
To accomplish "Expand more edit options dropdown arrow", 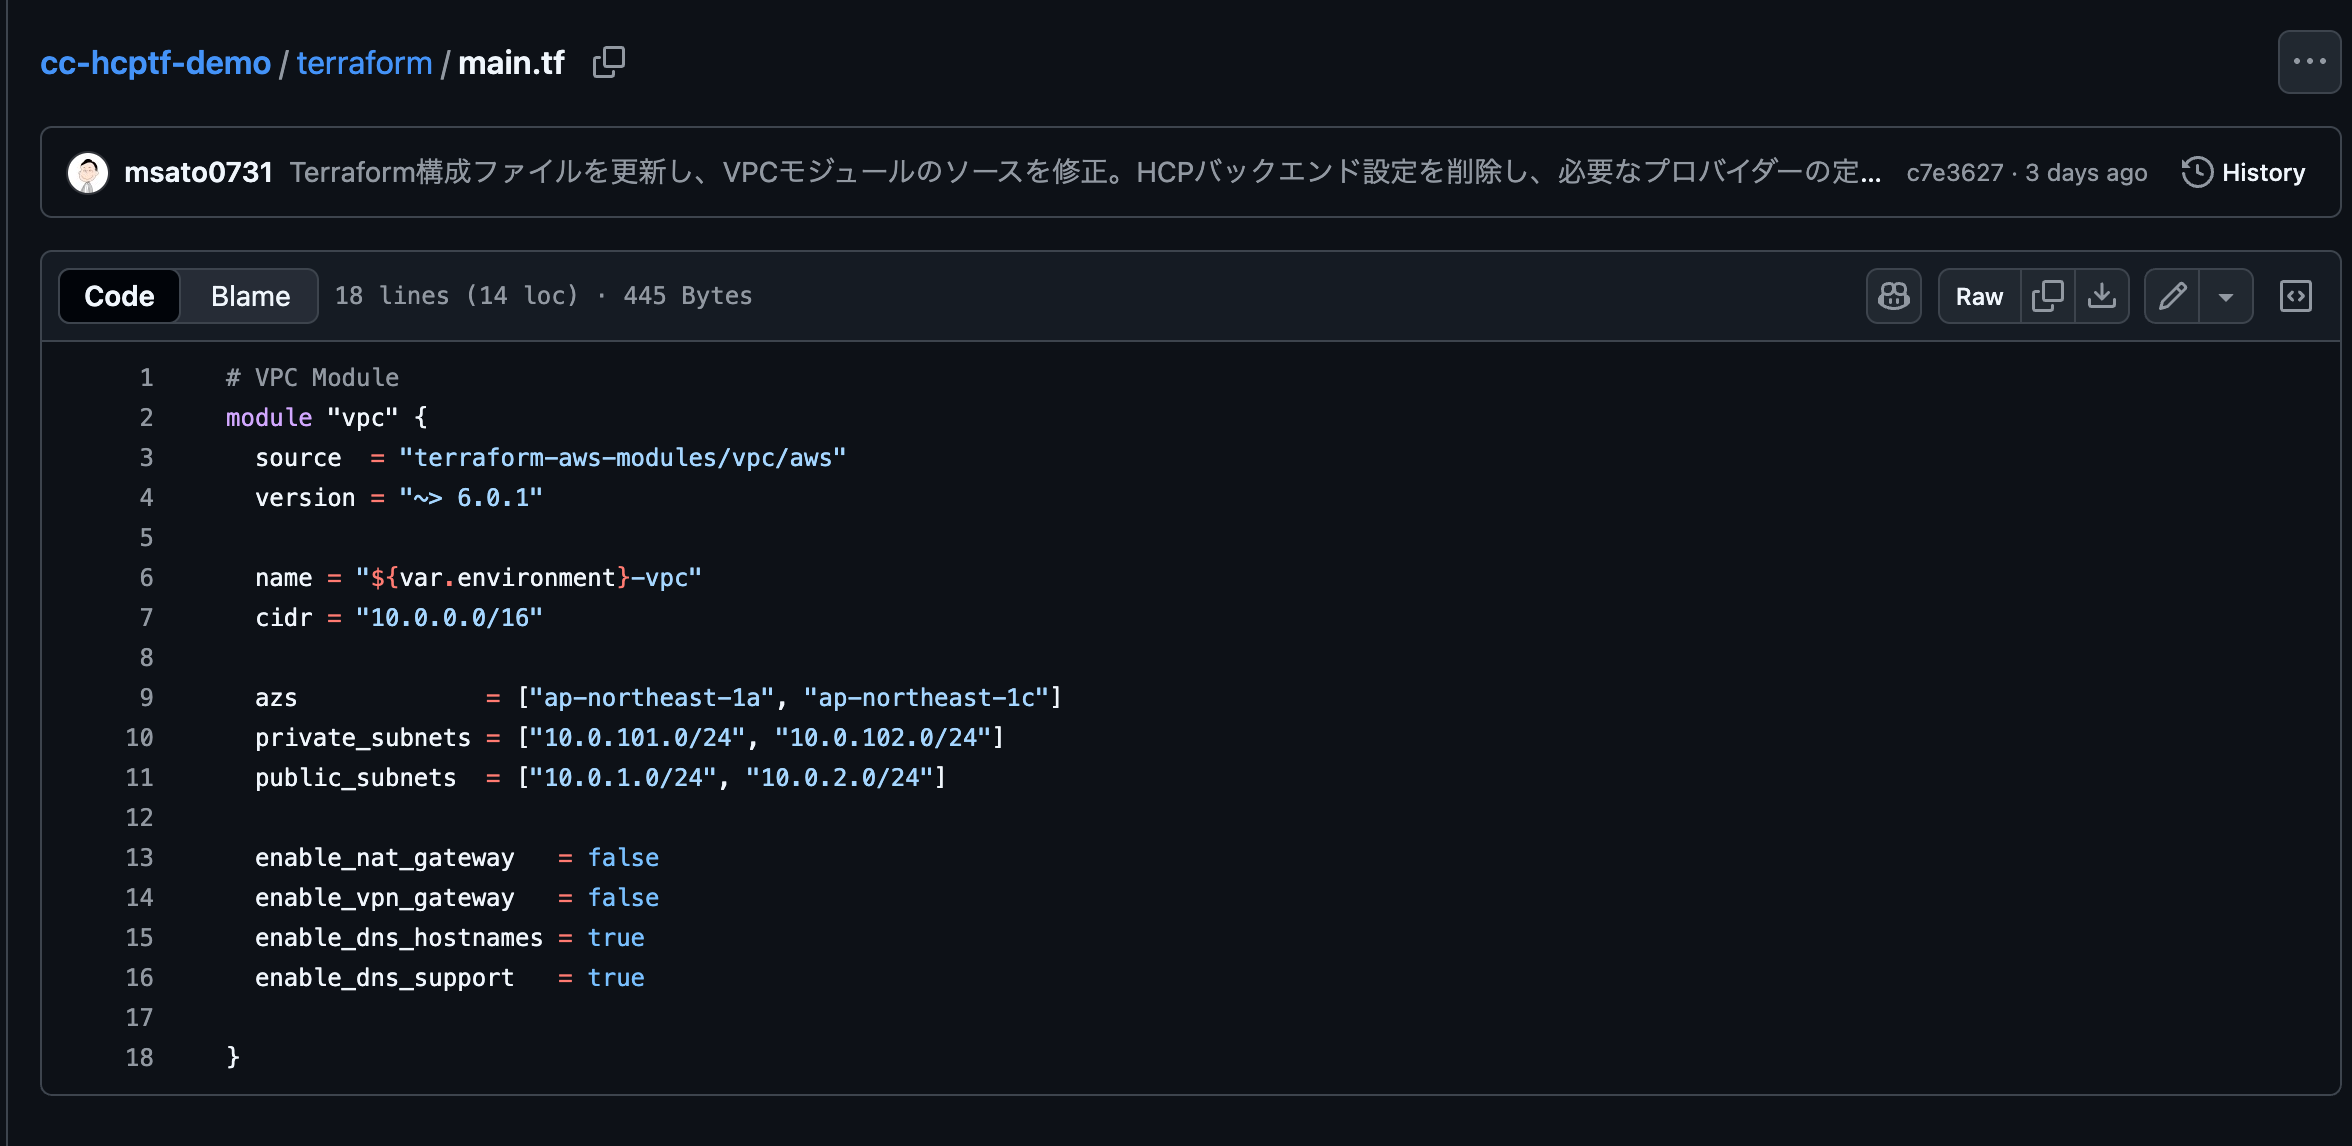I will click(x=2226, y=296).
